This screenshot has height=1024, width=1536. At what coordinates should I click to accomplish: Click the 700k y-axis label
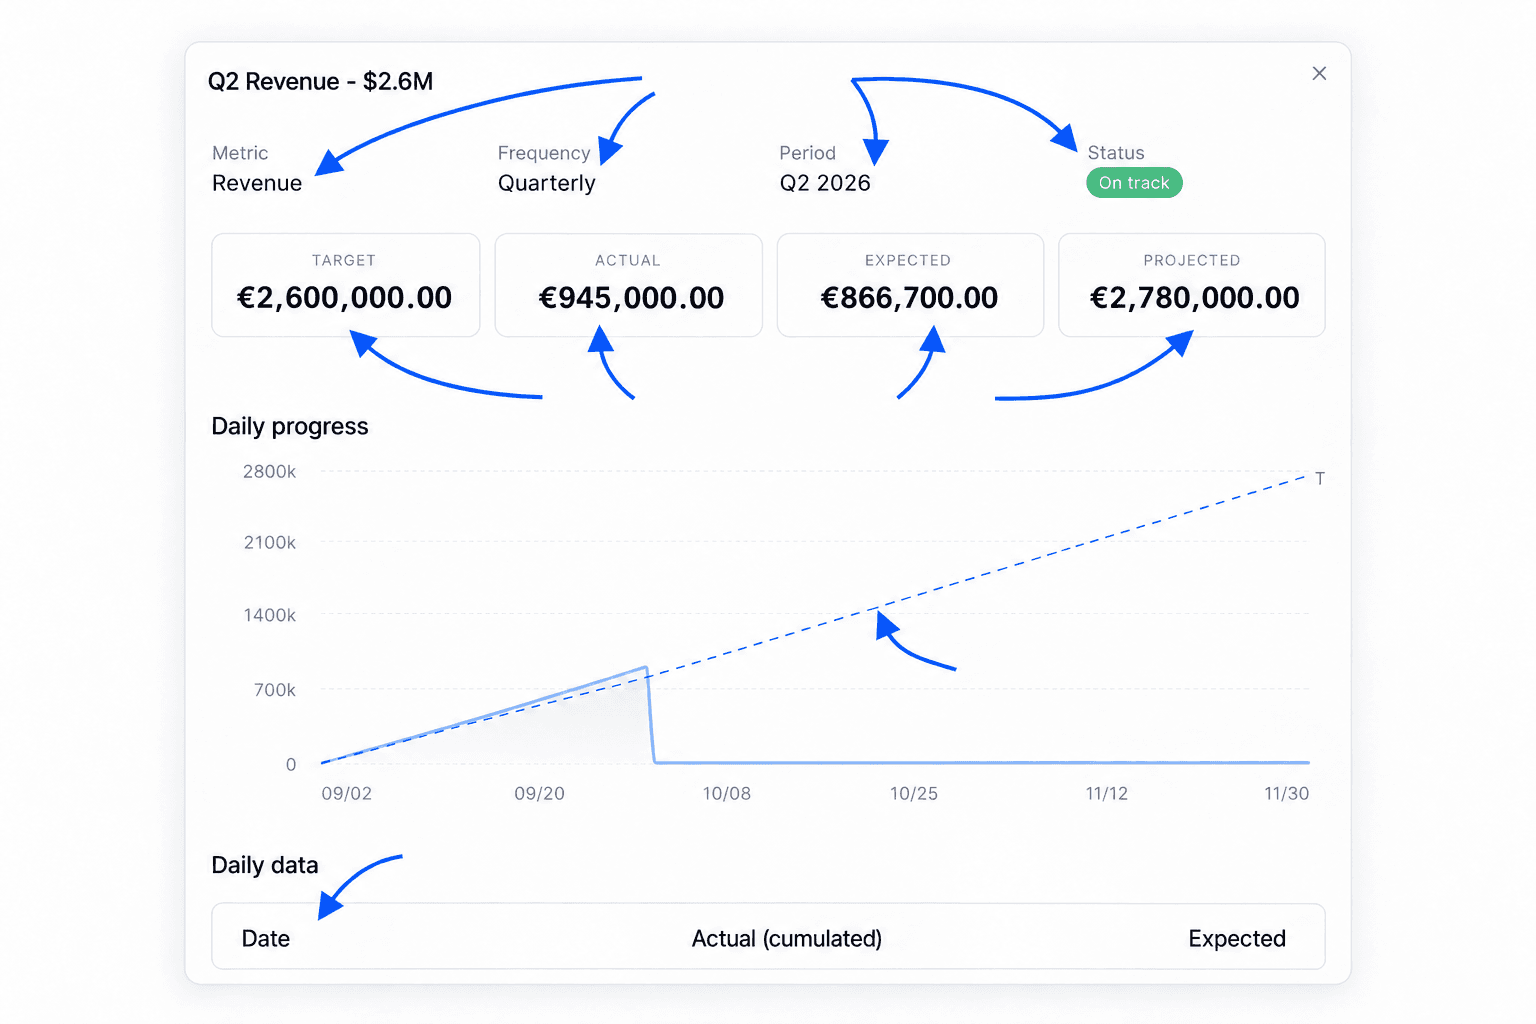[x=274, y=690]
